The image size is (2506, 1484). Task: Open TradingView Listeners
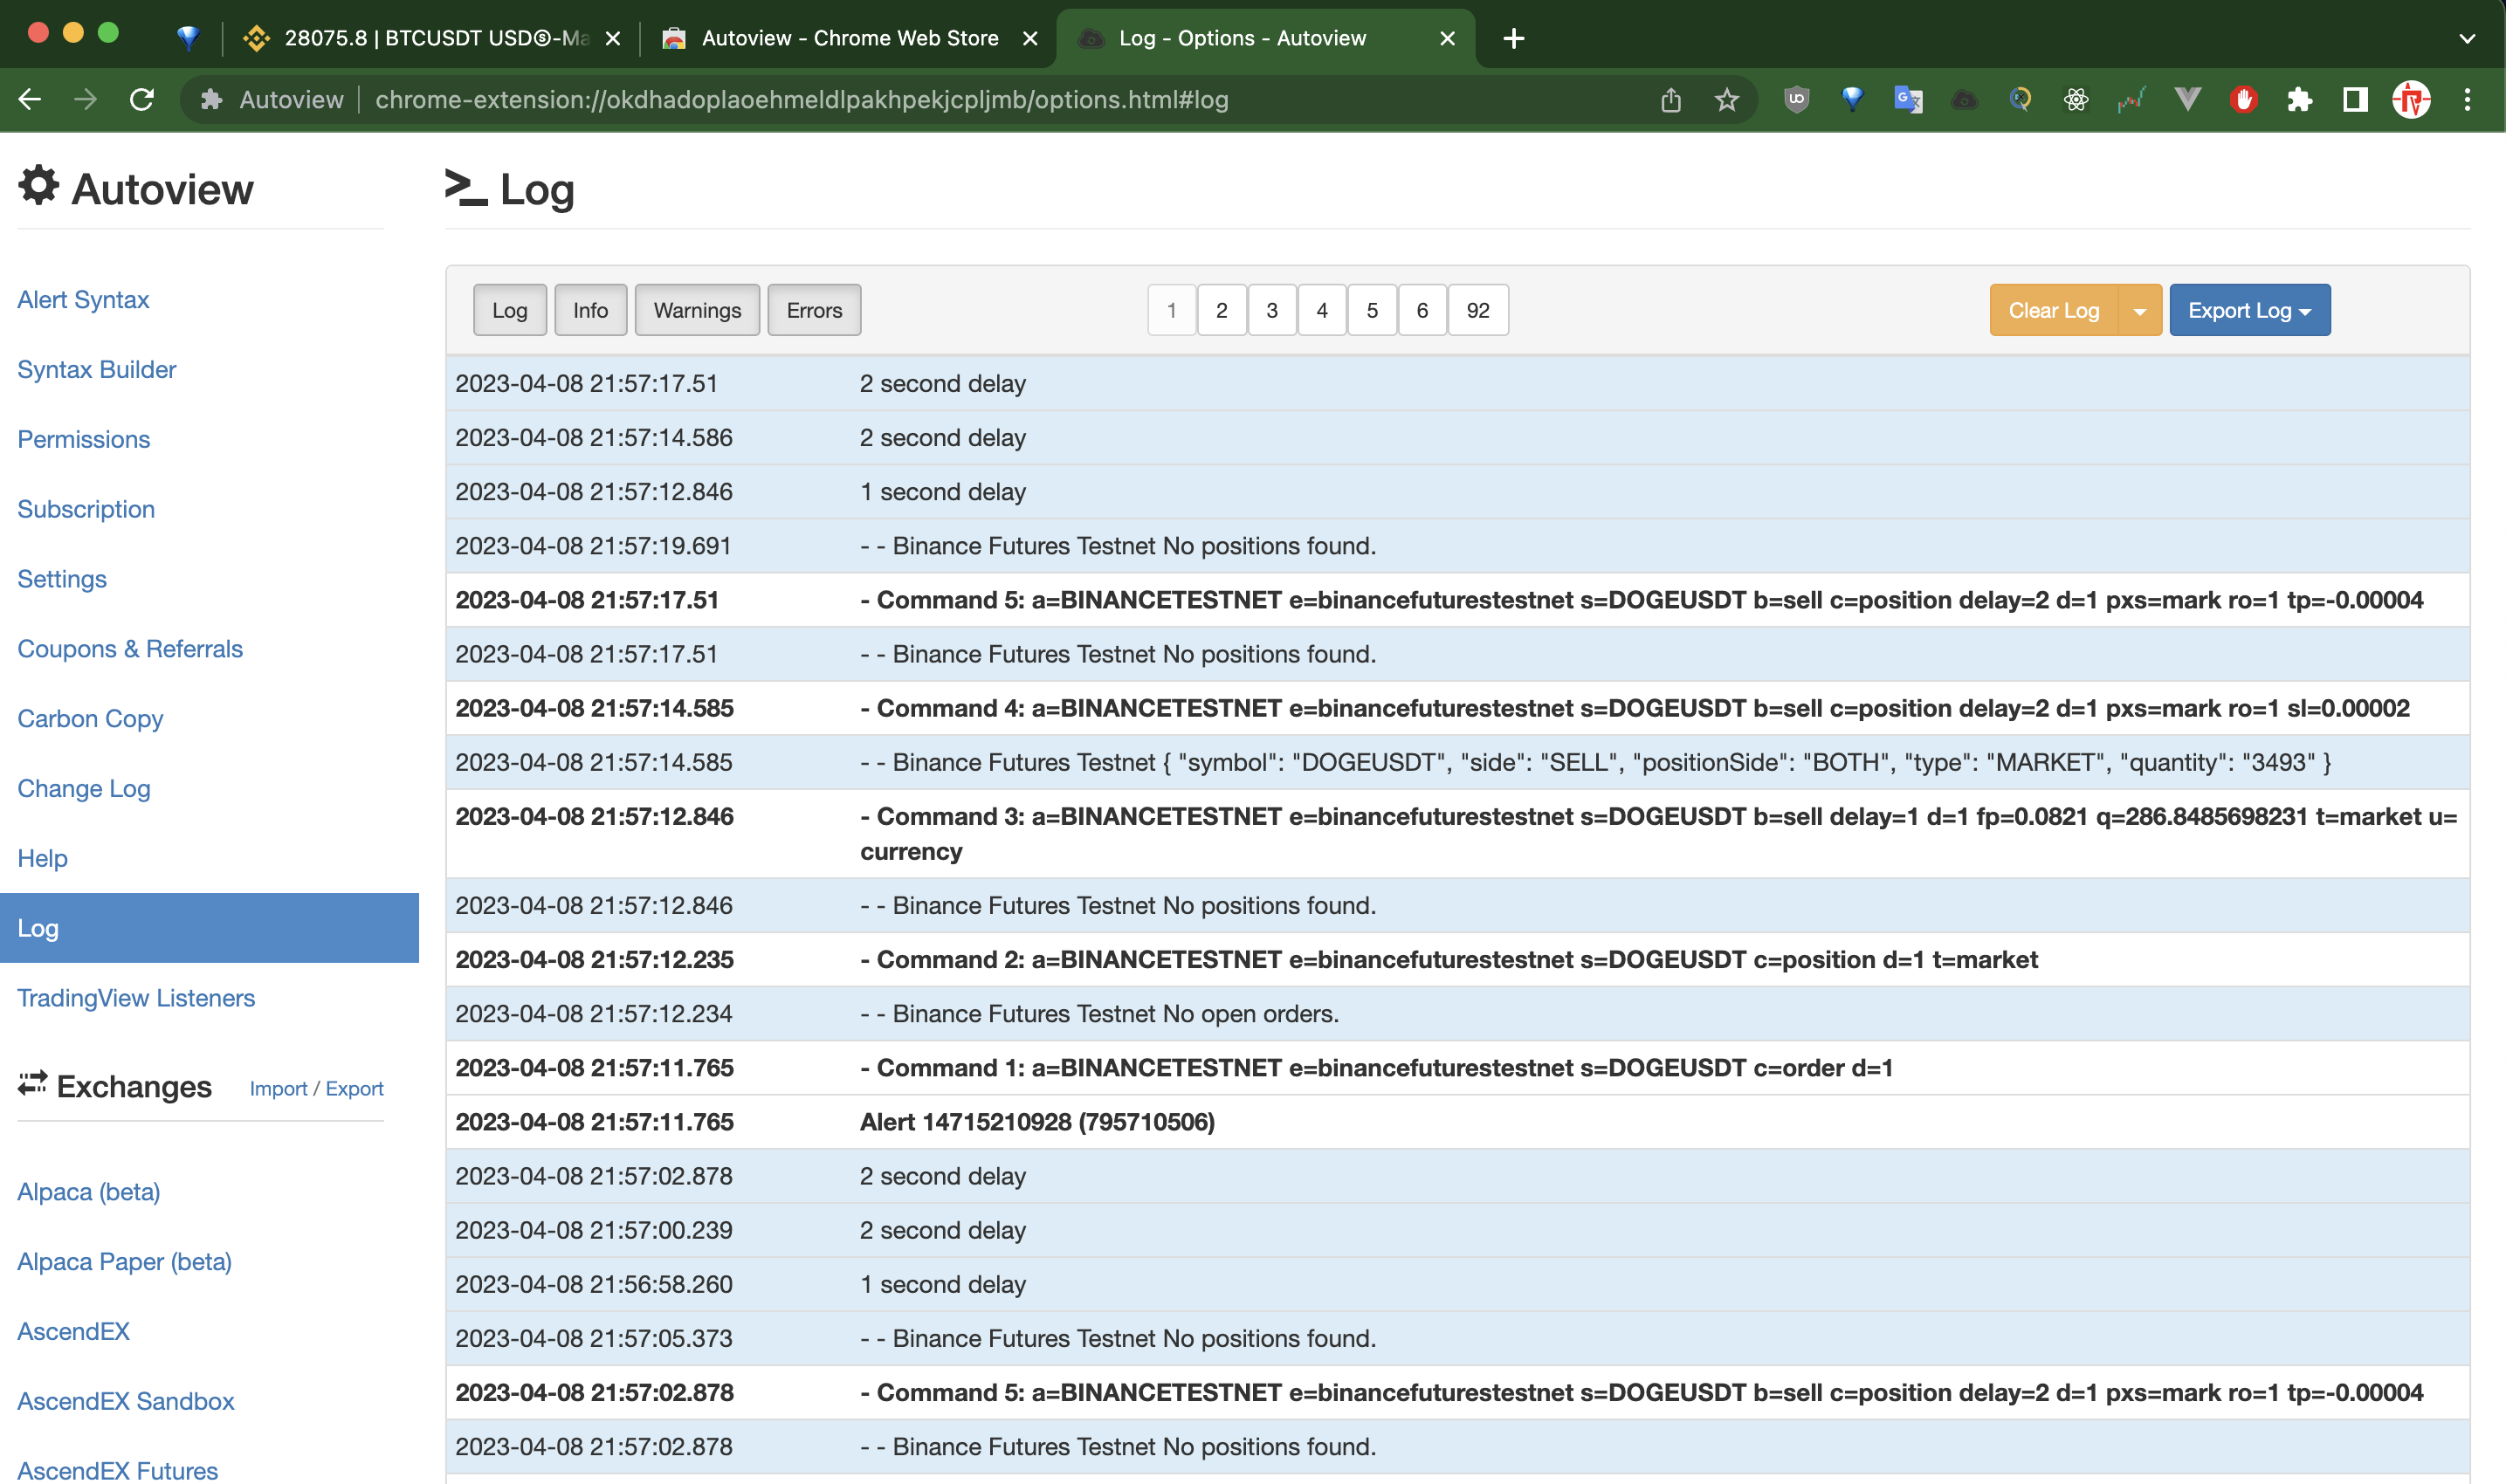(136, 998)
